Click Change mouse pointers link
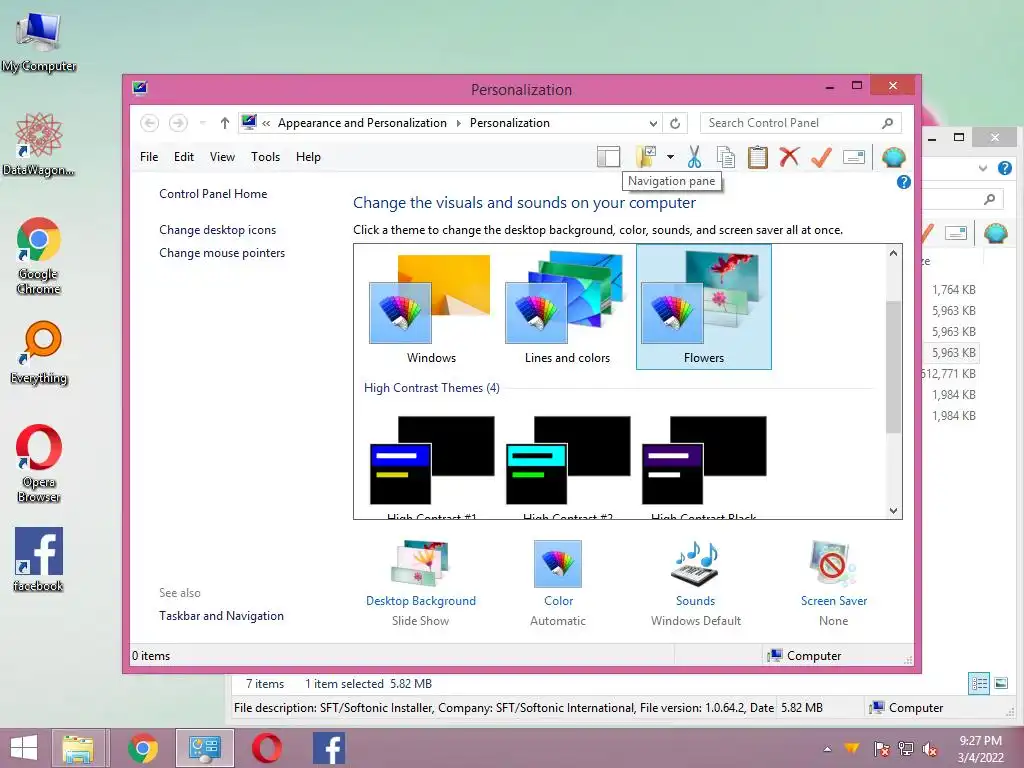Viewport: 1024px width, 768px height. 222,253
